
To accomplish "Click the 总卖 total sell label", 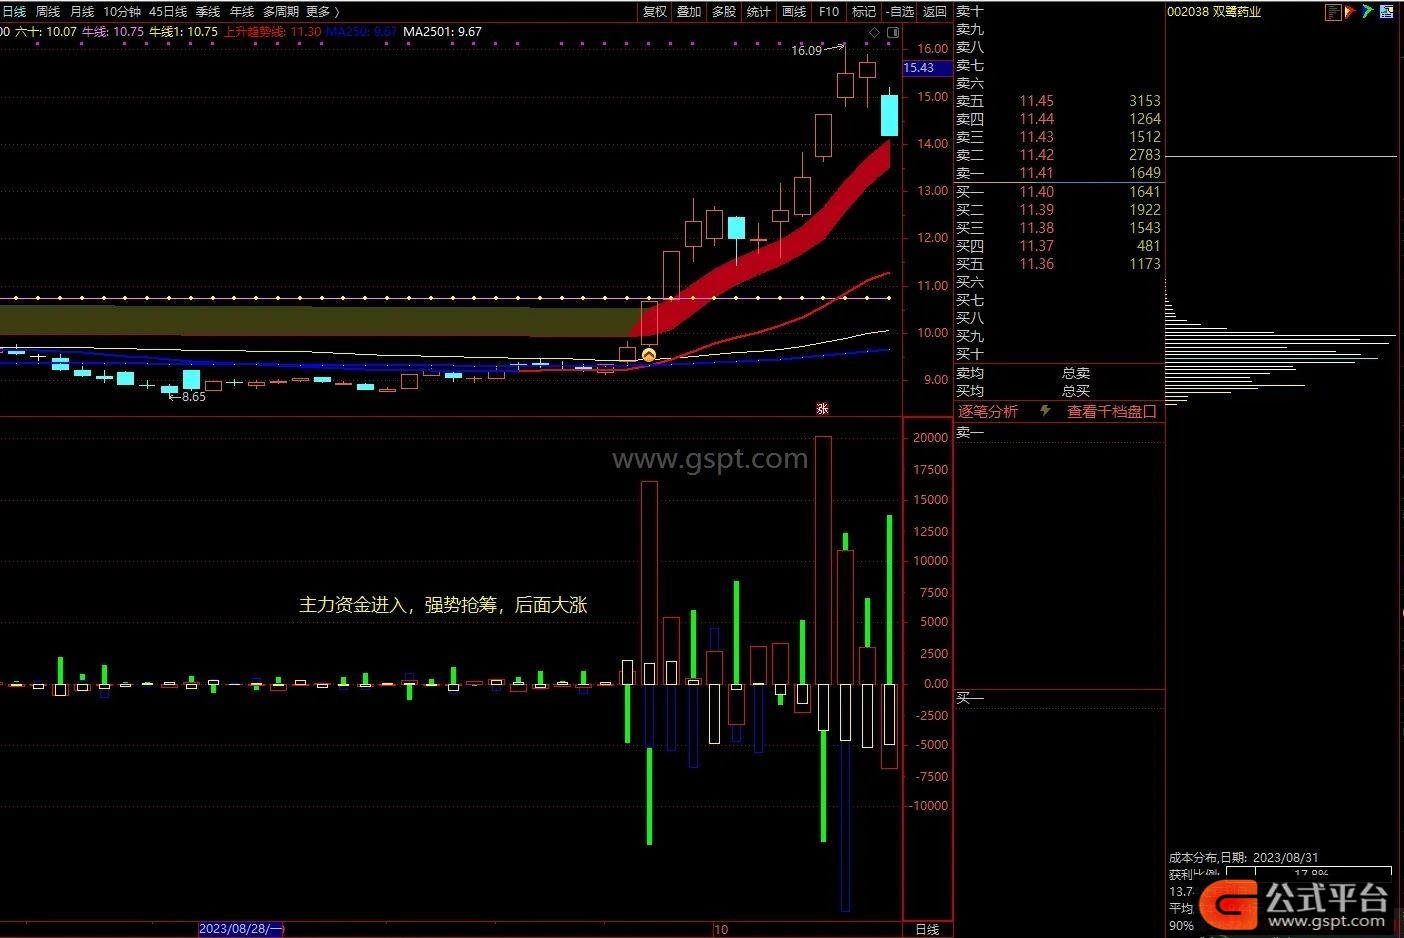I will pos(1076,373).
